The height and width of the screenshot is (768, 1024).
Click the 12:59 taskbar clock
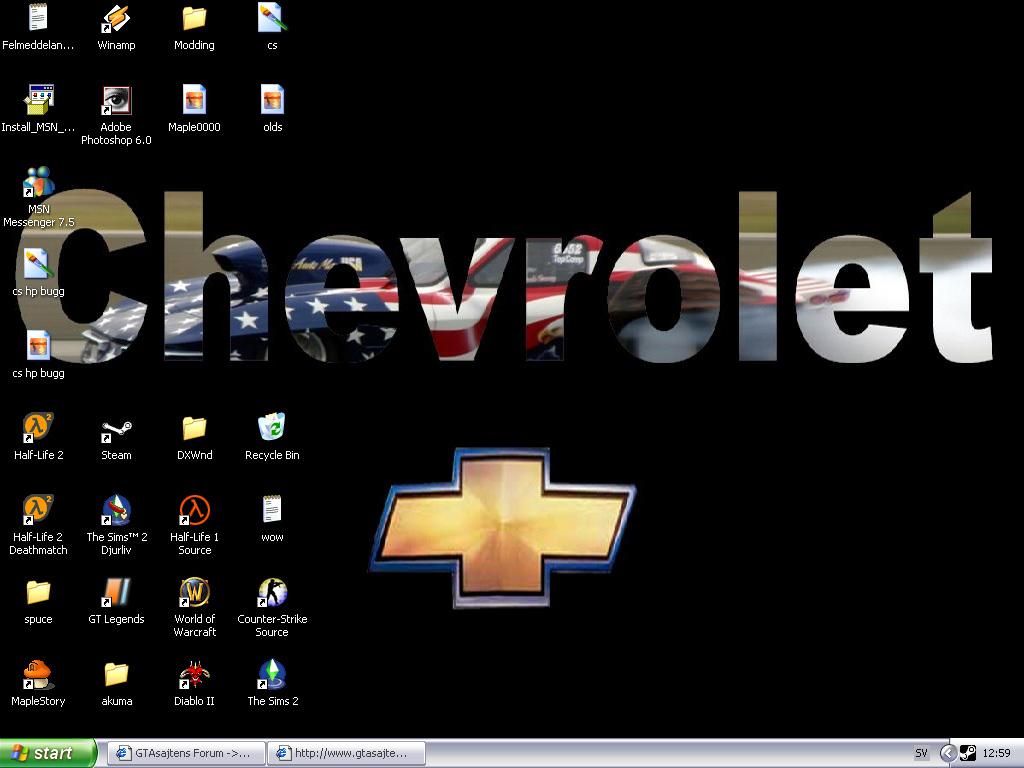click(x=996, y=753)
